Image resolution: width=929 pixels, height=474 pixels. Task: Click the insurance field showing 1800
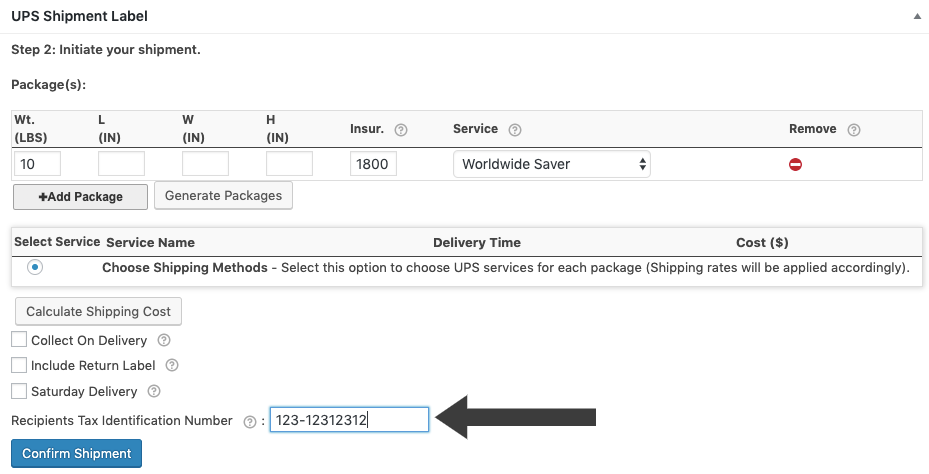point(373,164)
